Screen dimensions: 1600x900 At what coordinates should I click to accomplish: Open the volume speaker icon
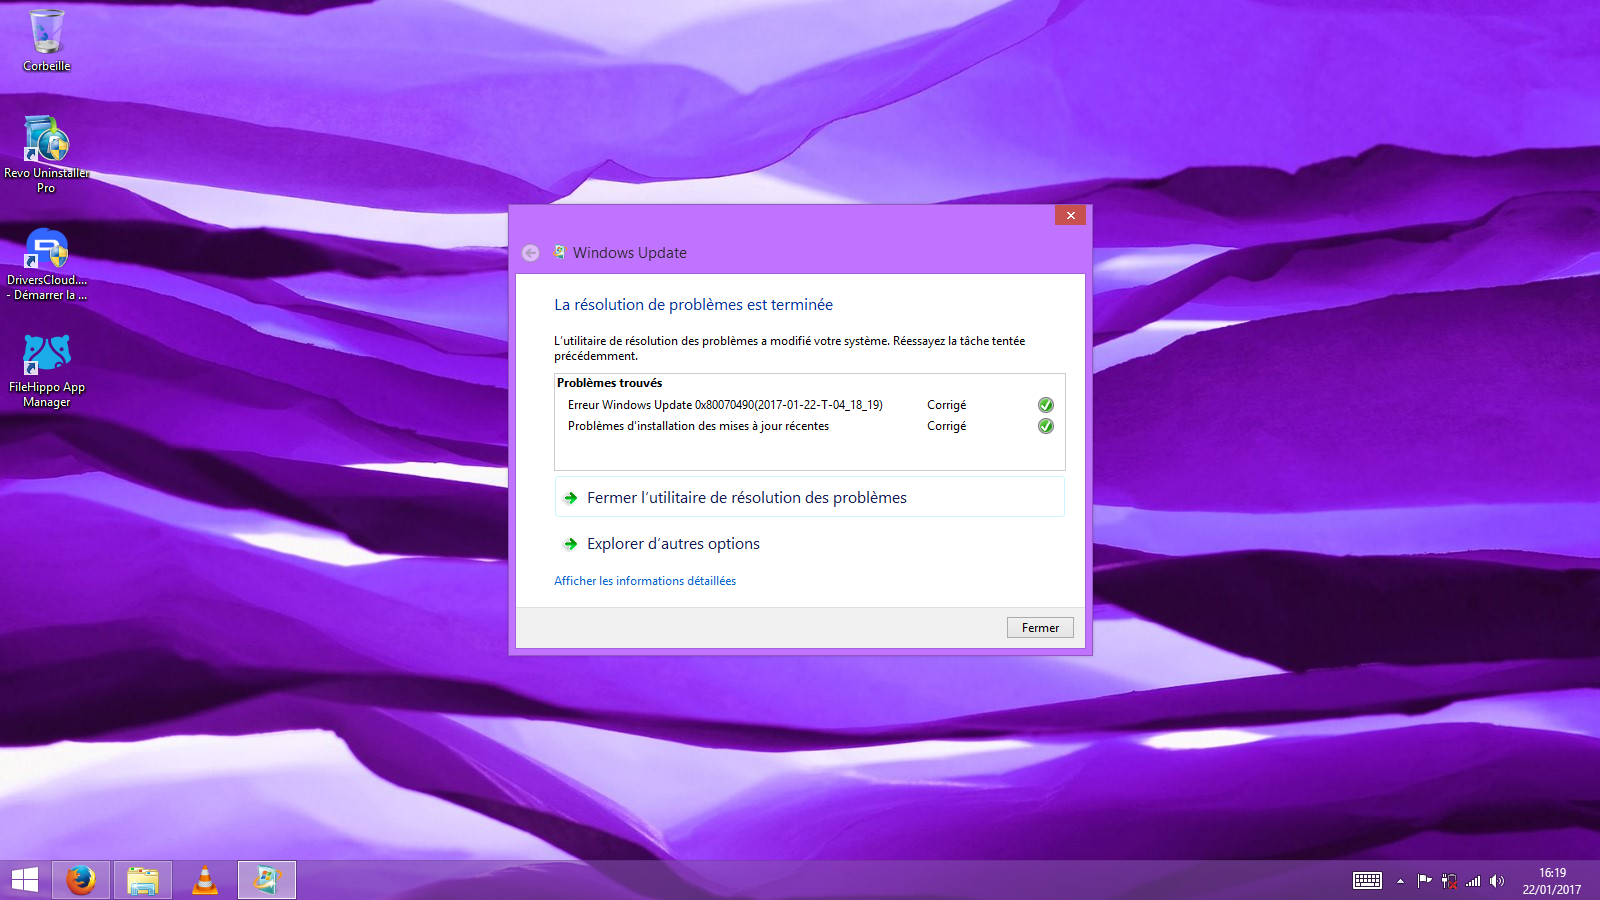[x=1497, y=881]
